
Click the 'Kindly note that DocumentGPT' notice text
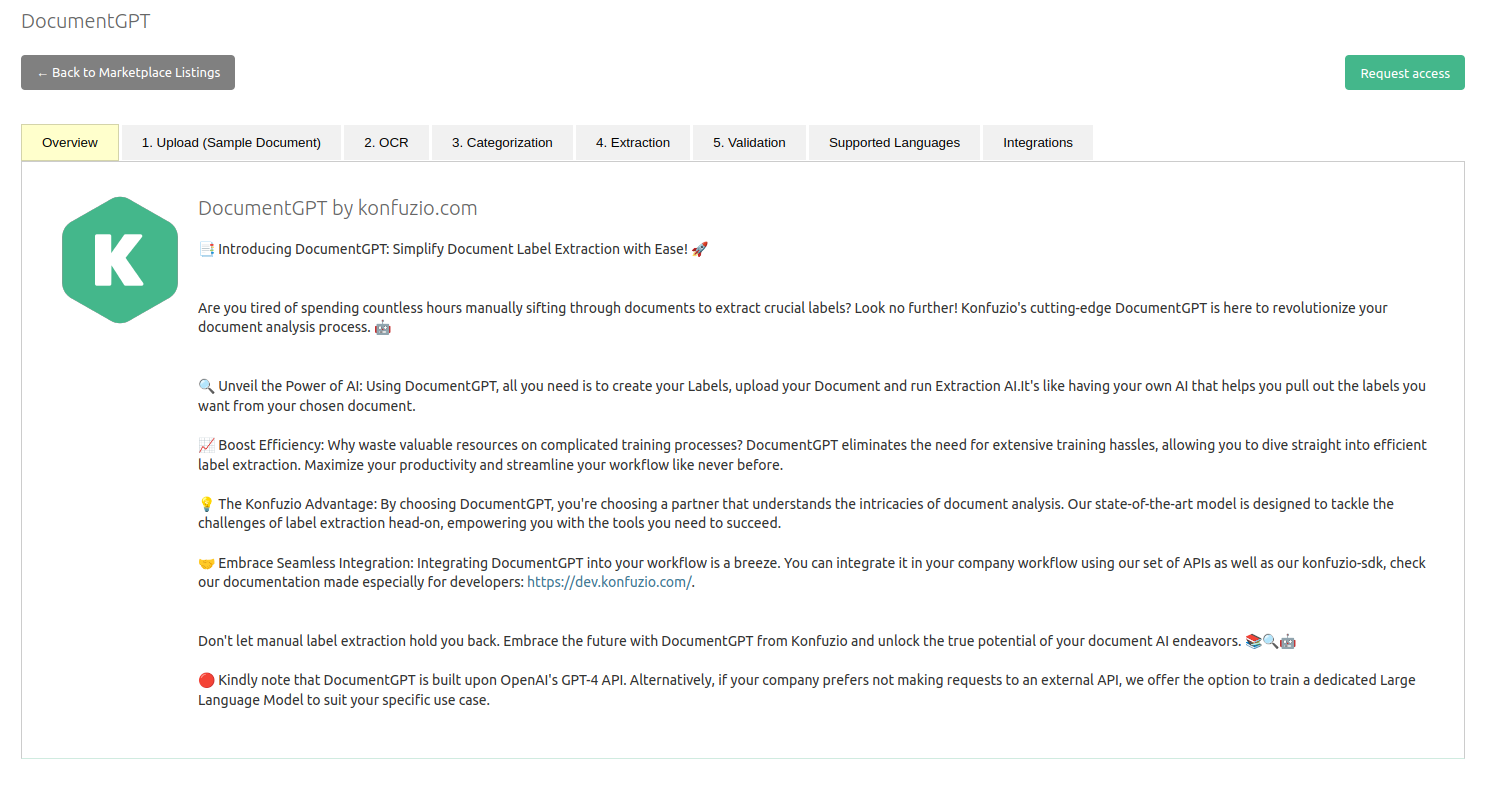[x=807, y=690]
